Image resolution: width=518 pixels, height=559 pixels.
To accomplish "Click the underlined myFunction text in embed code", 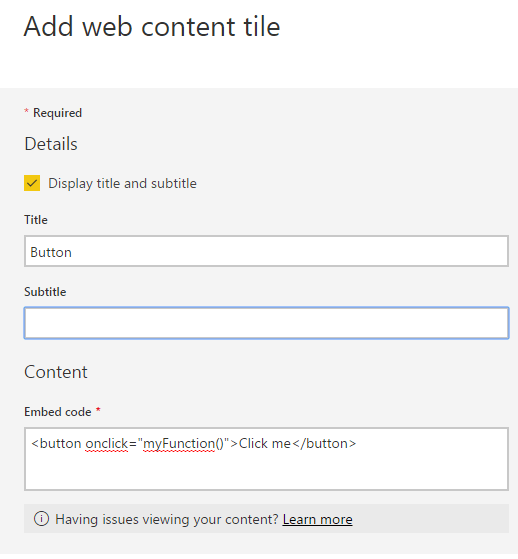I will point(179,444).
